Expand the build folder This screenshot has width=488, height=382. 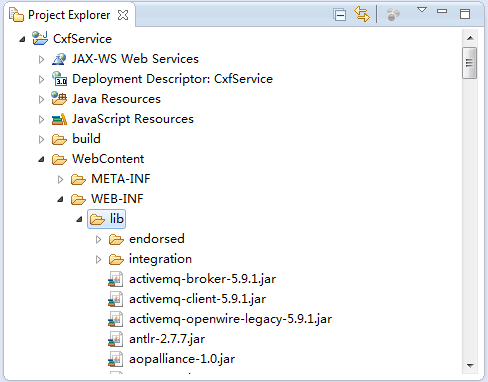pyautogui.click(x=41, y=139)
